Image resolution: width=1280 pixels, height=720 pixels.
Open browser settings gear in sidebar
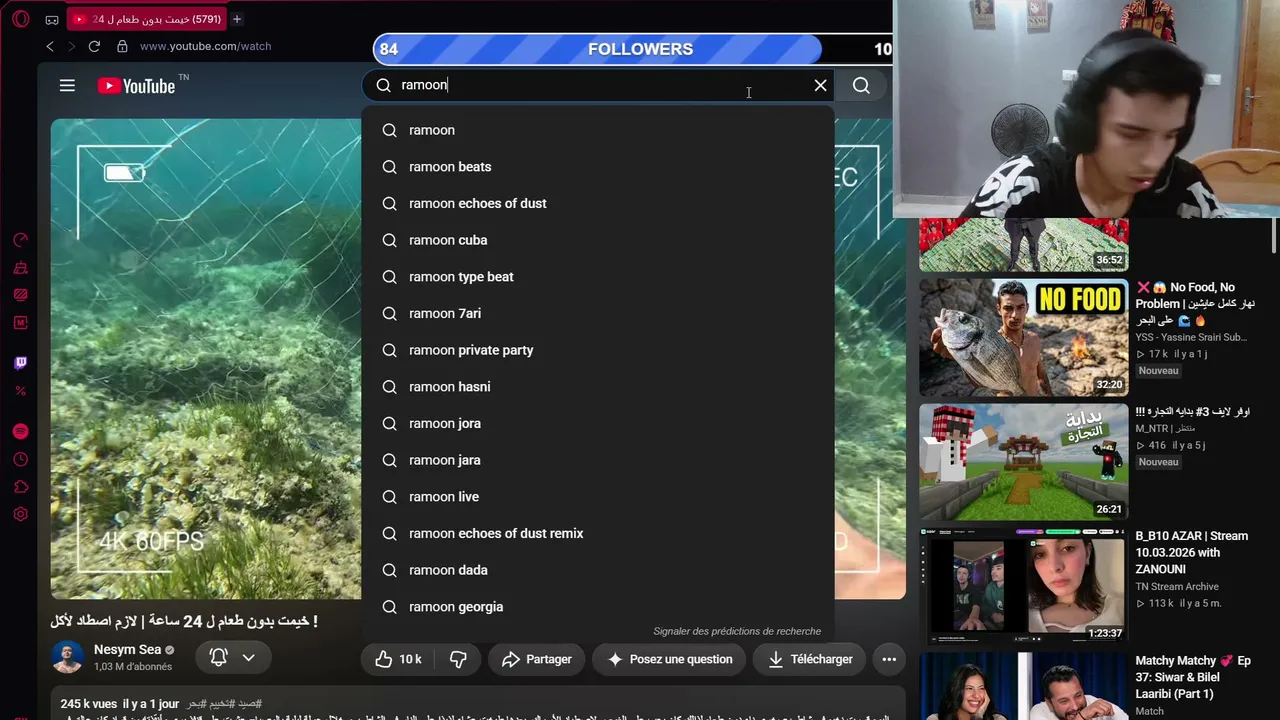click(20, 514)
